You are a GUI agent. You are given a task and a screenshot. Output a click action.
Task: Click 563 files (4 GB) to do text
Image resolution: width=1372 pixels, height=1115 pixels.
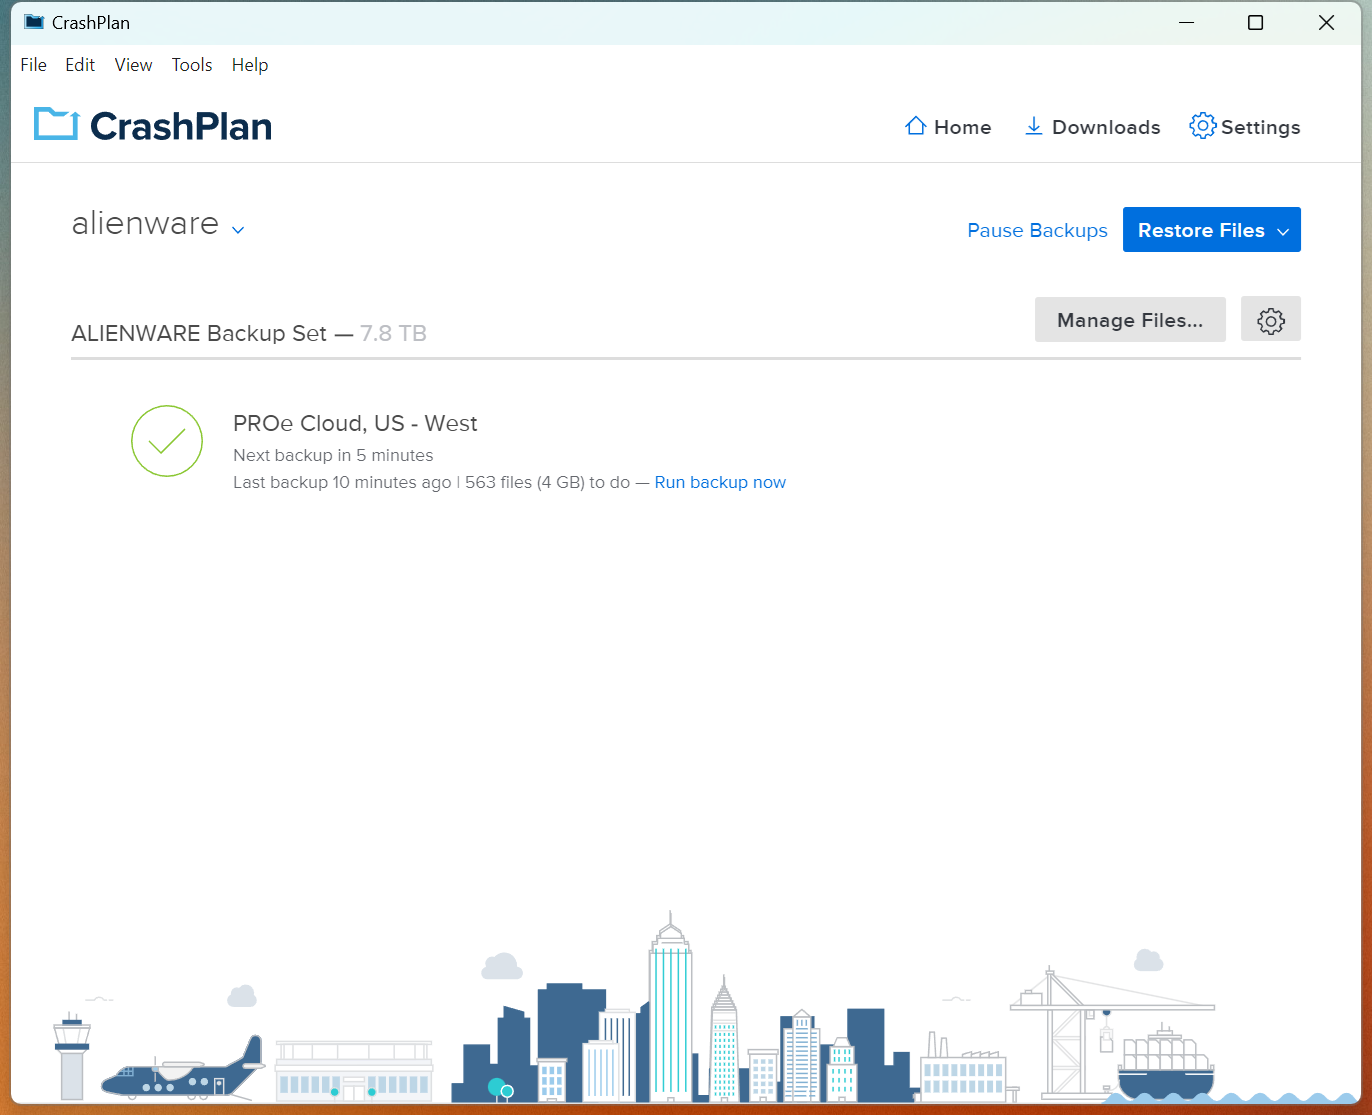click(547, 482)
